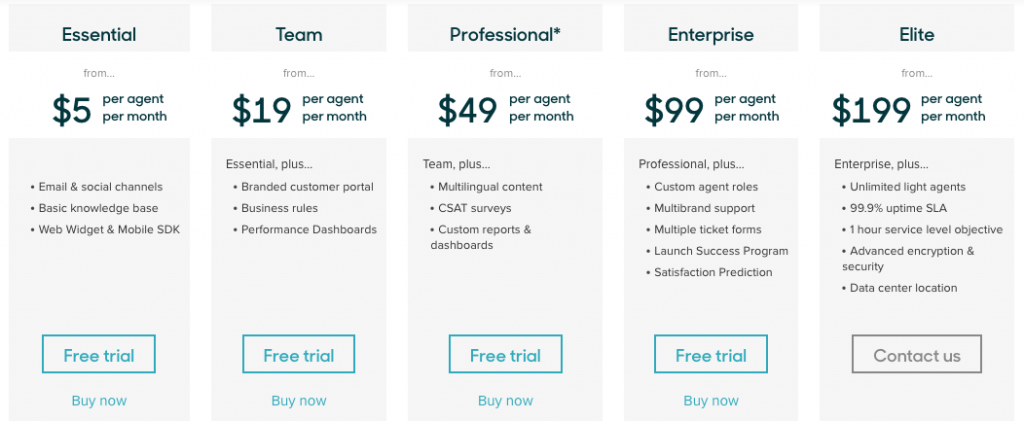
Task: Click Buy now under Essential
Action: pos(99,401)
